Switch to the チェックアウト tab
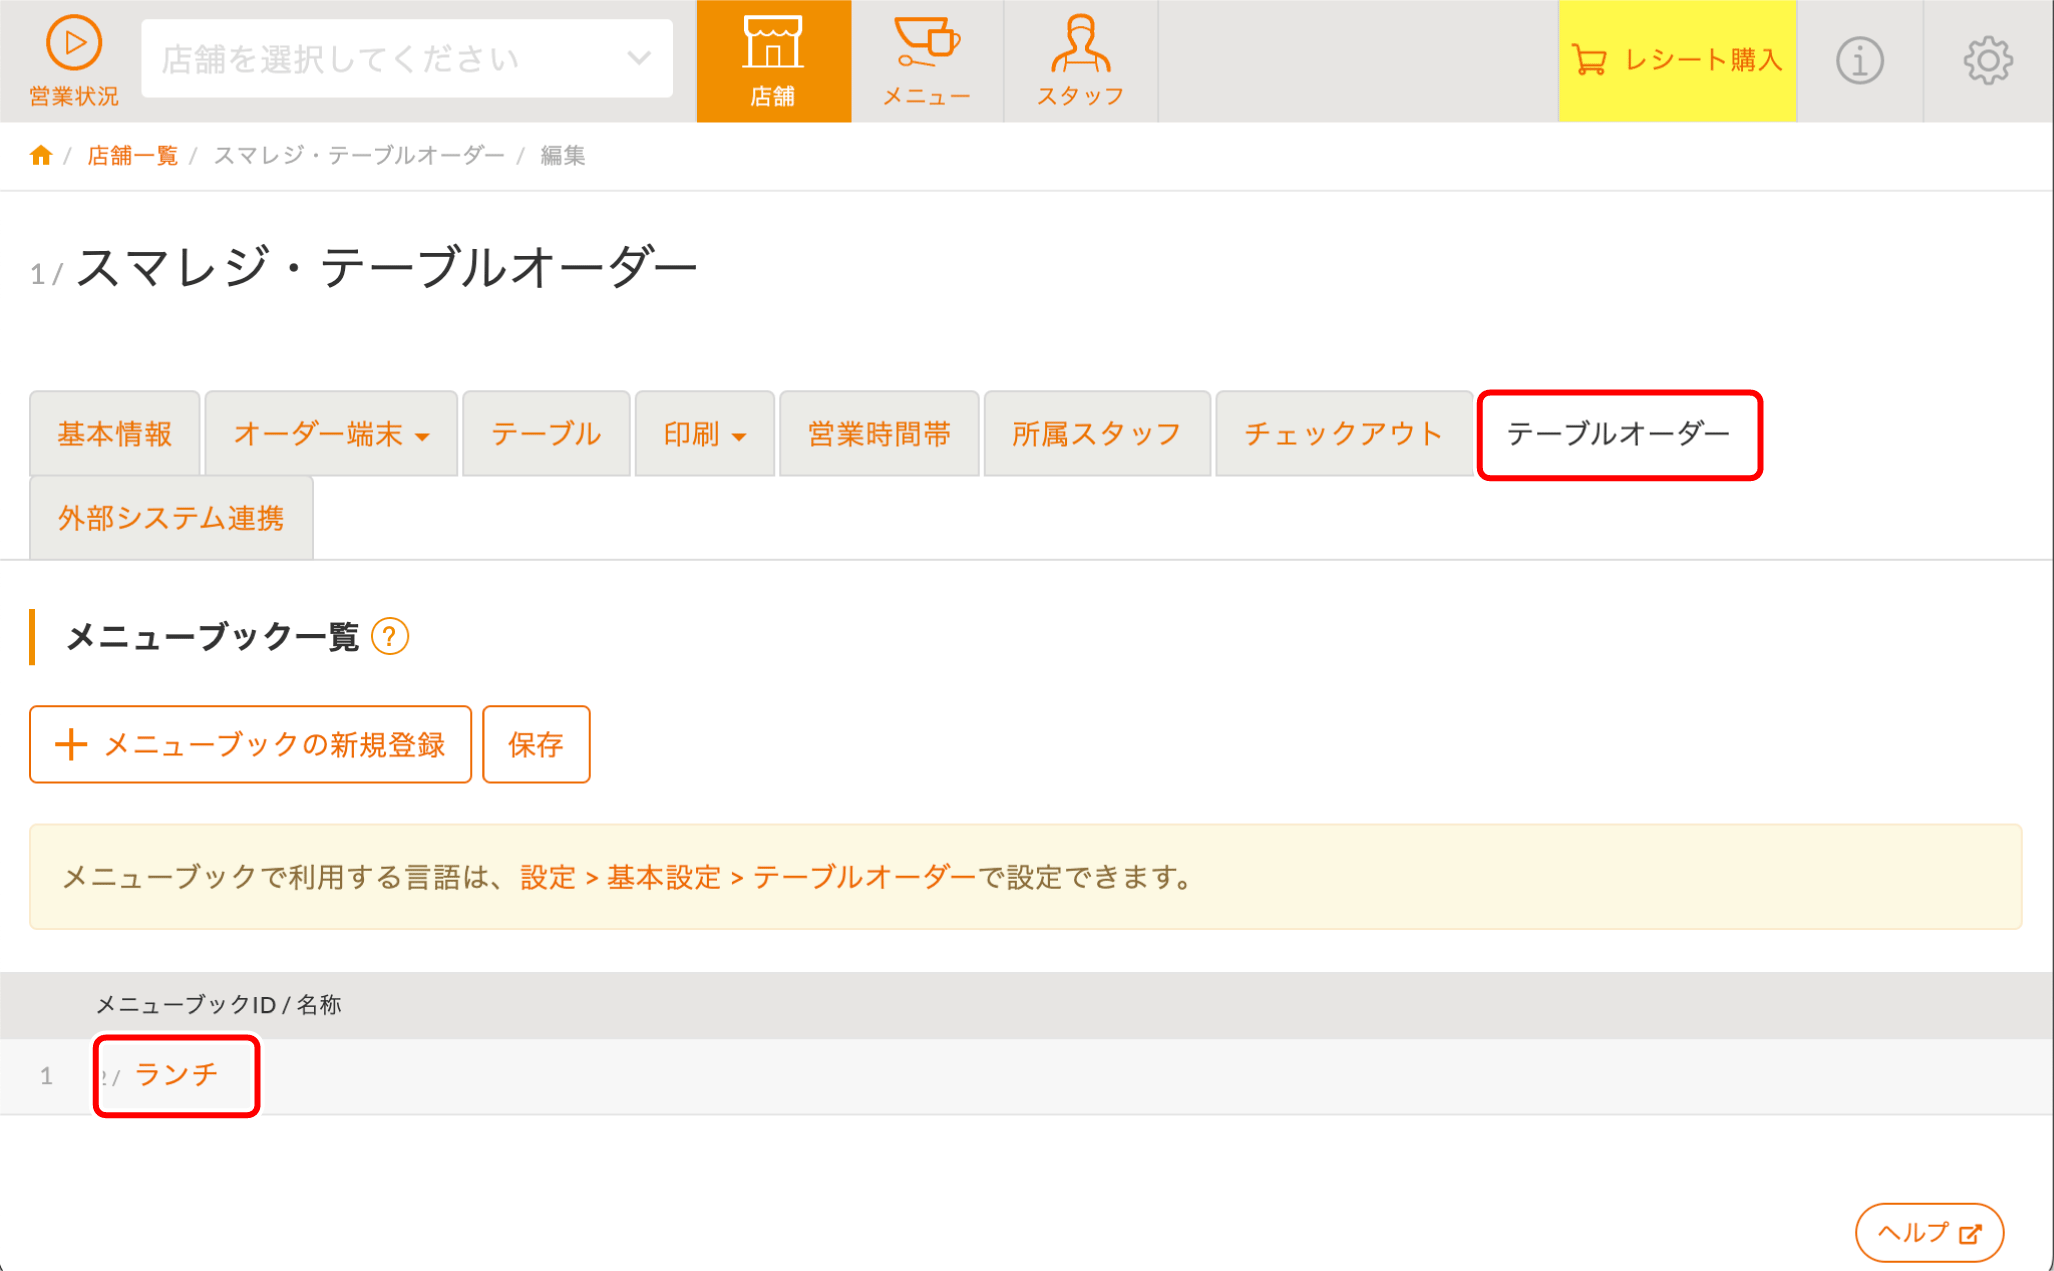Screen dimensions: 2054x1271 tap(1343, 434)
